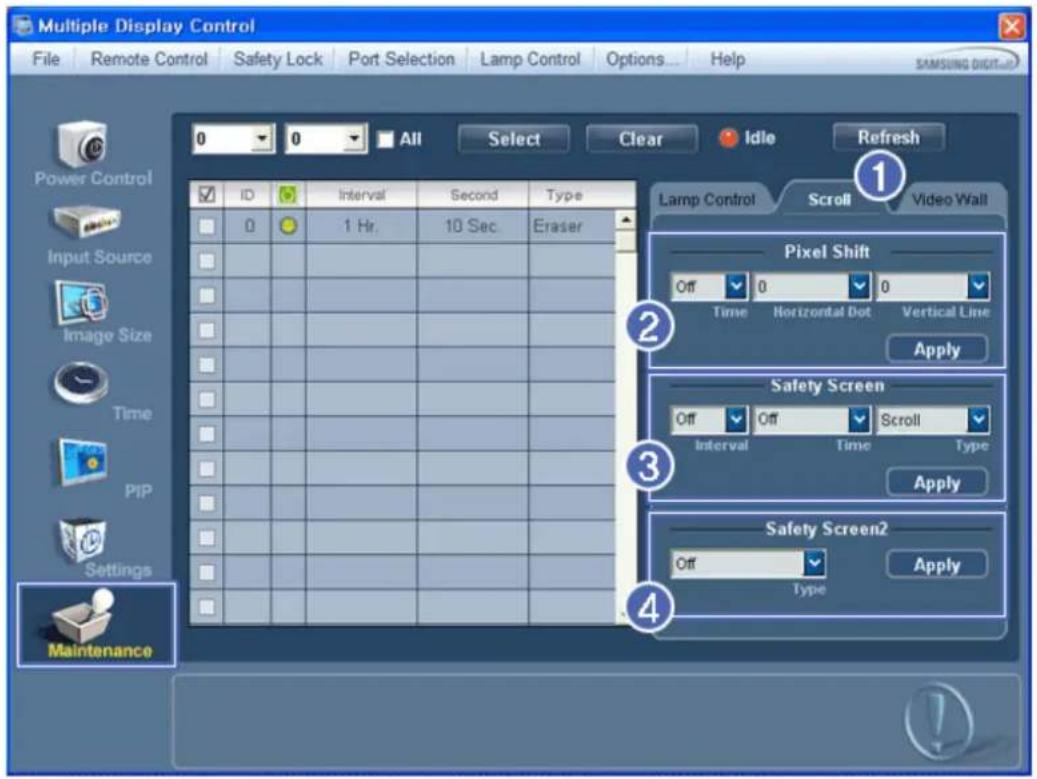Click the Second column header
This screenshot has height=779, width=1037.
[x=473, y=194]
